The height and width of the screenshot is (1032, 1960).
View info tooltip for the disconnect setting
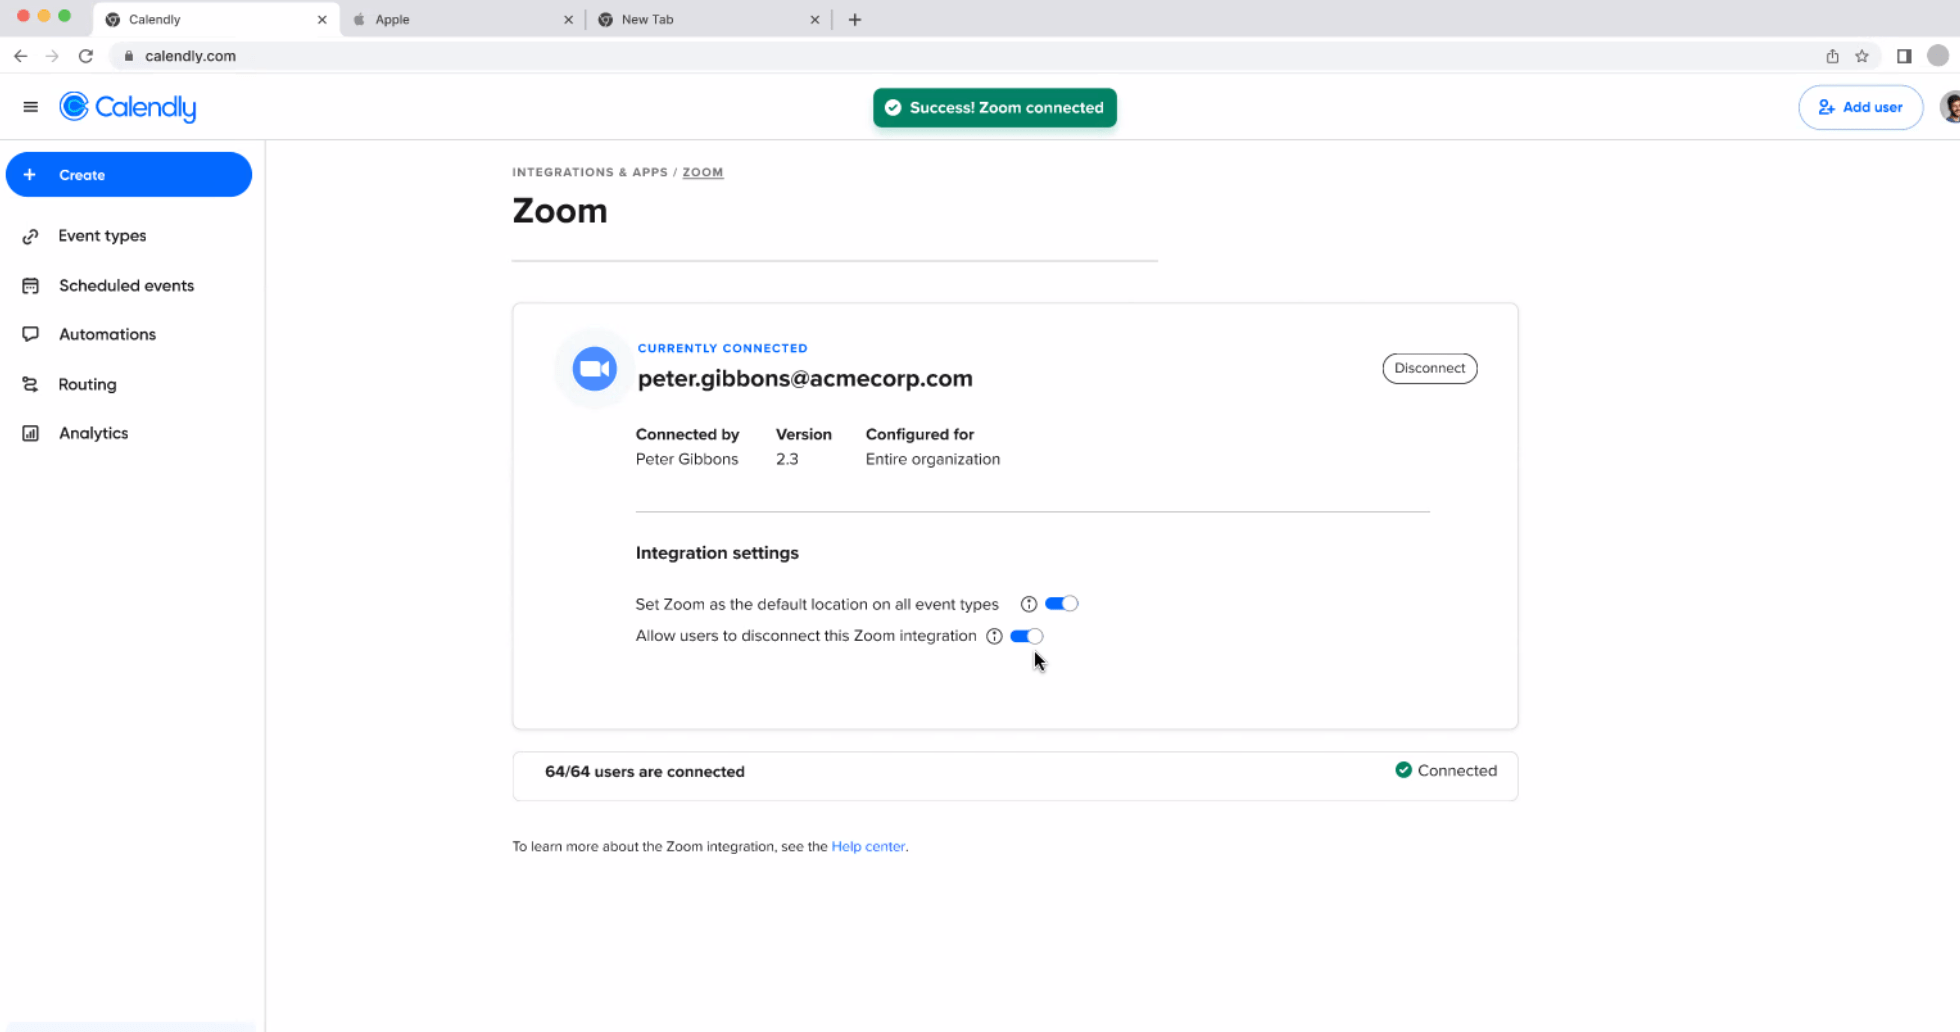[x=993, y=636]
